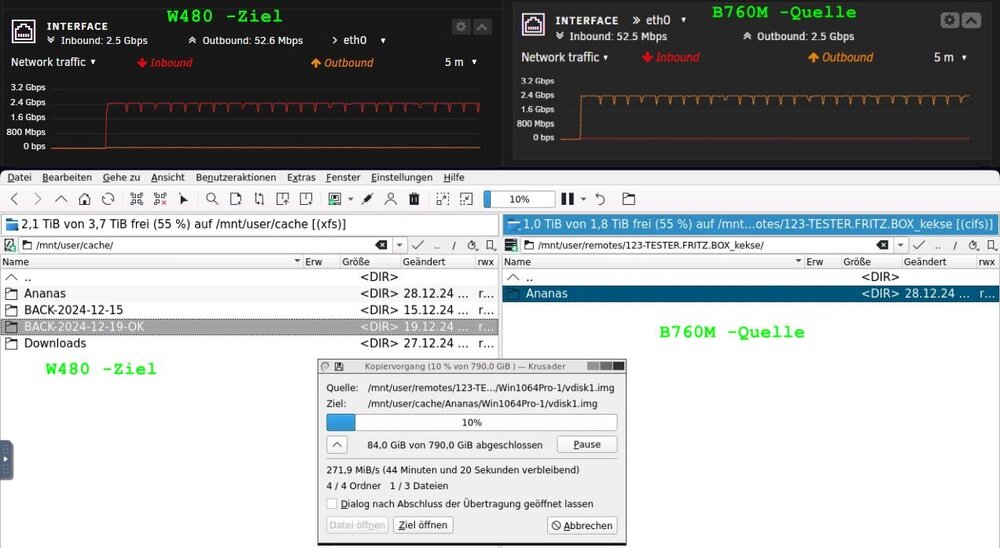Open the Benutzeraktionen menu
This screenshot has height=548, width=1000.
[x=236, y=177]
